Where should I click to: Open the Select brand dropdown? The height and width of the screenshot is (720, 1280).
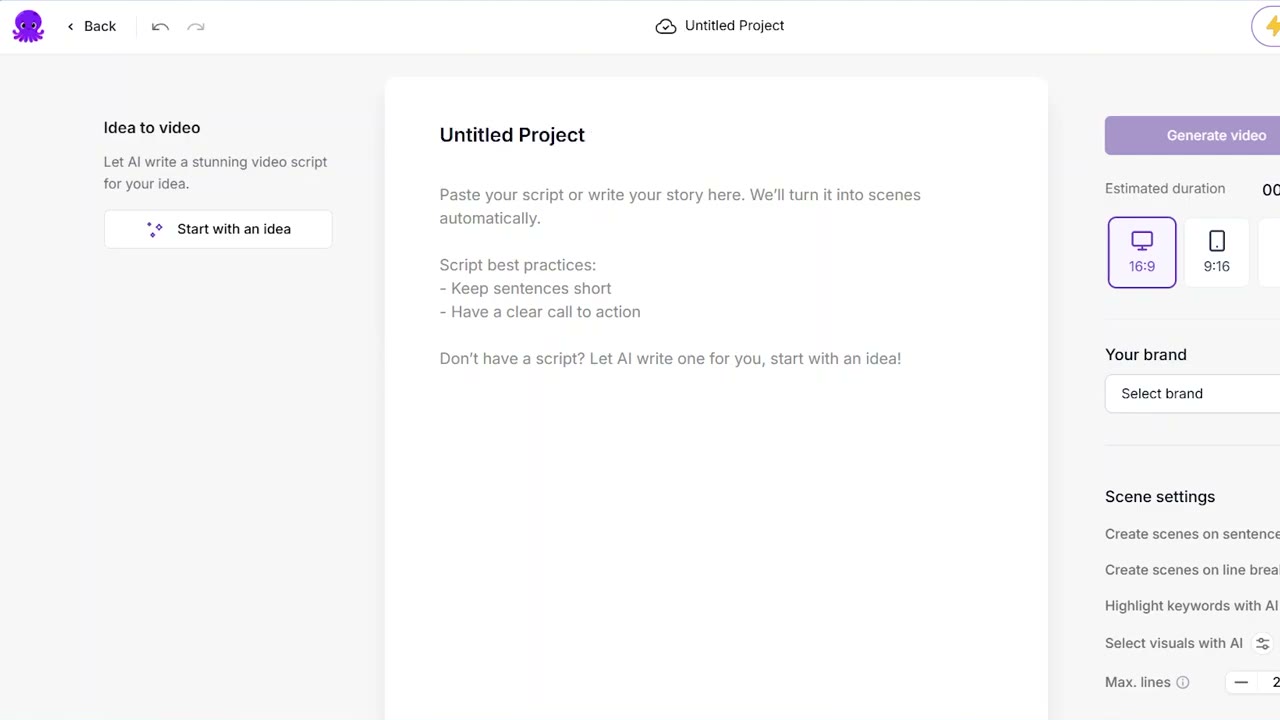pyautogui.click(x=1192, y=393)
